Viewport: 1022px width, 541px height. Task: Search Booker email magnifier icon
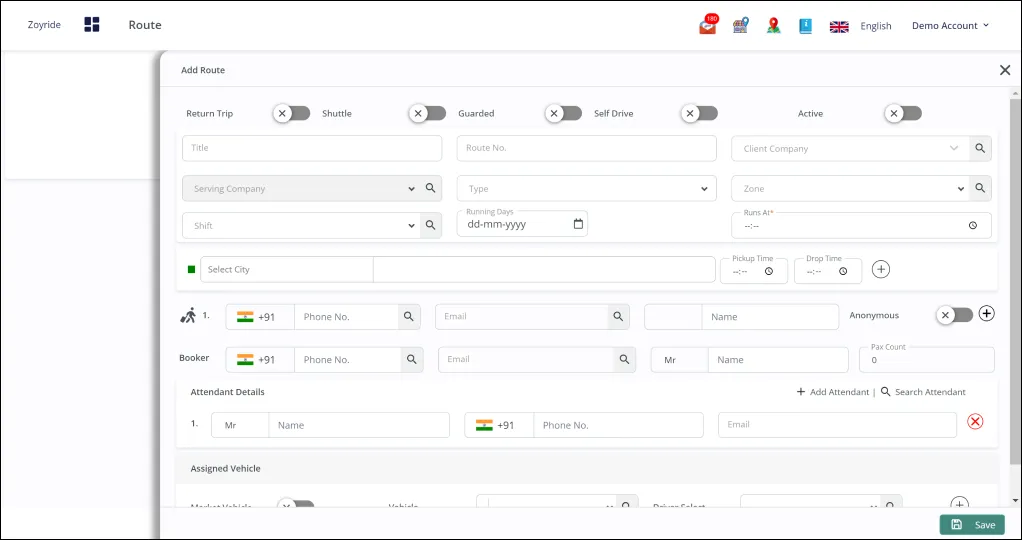[x=624, y=359]
